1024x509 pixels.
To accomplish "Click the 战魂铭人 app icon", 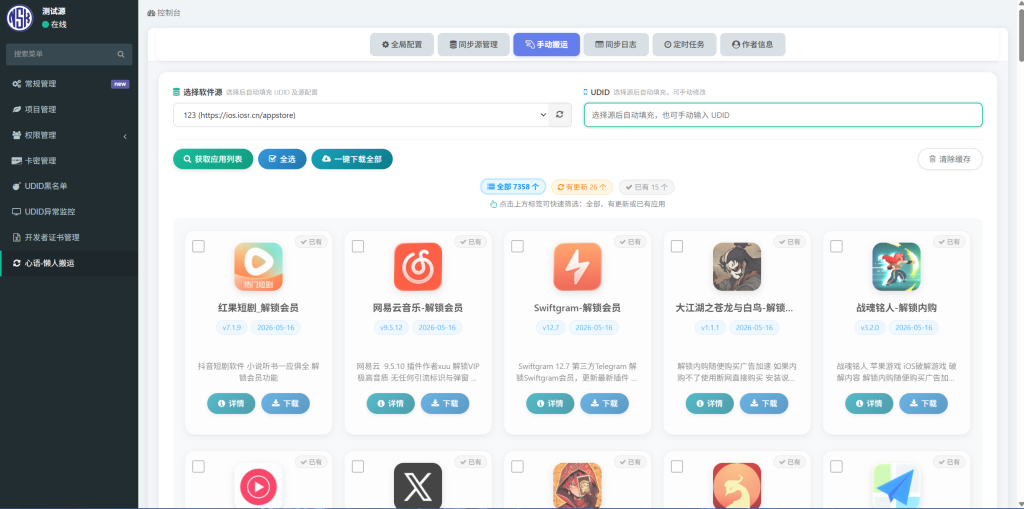I will pyautogui.click(x=897, y=267).
